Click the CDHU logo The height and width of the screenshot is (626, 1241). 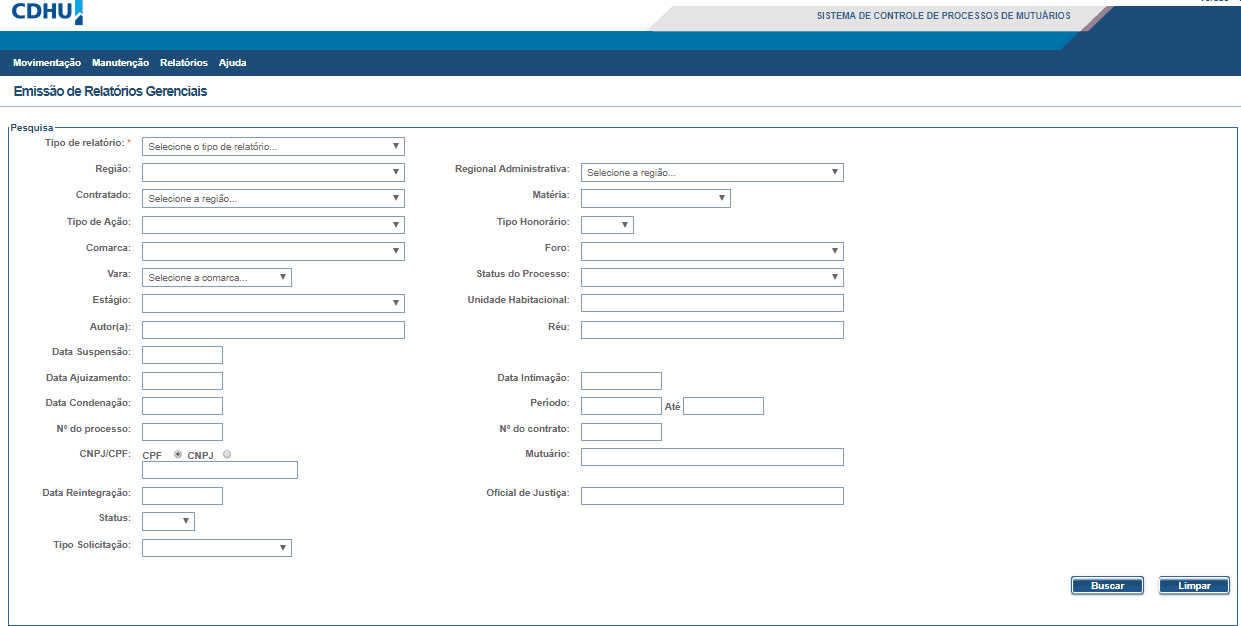pyautogui.click(x=47, y=12)
